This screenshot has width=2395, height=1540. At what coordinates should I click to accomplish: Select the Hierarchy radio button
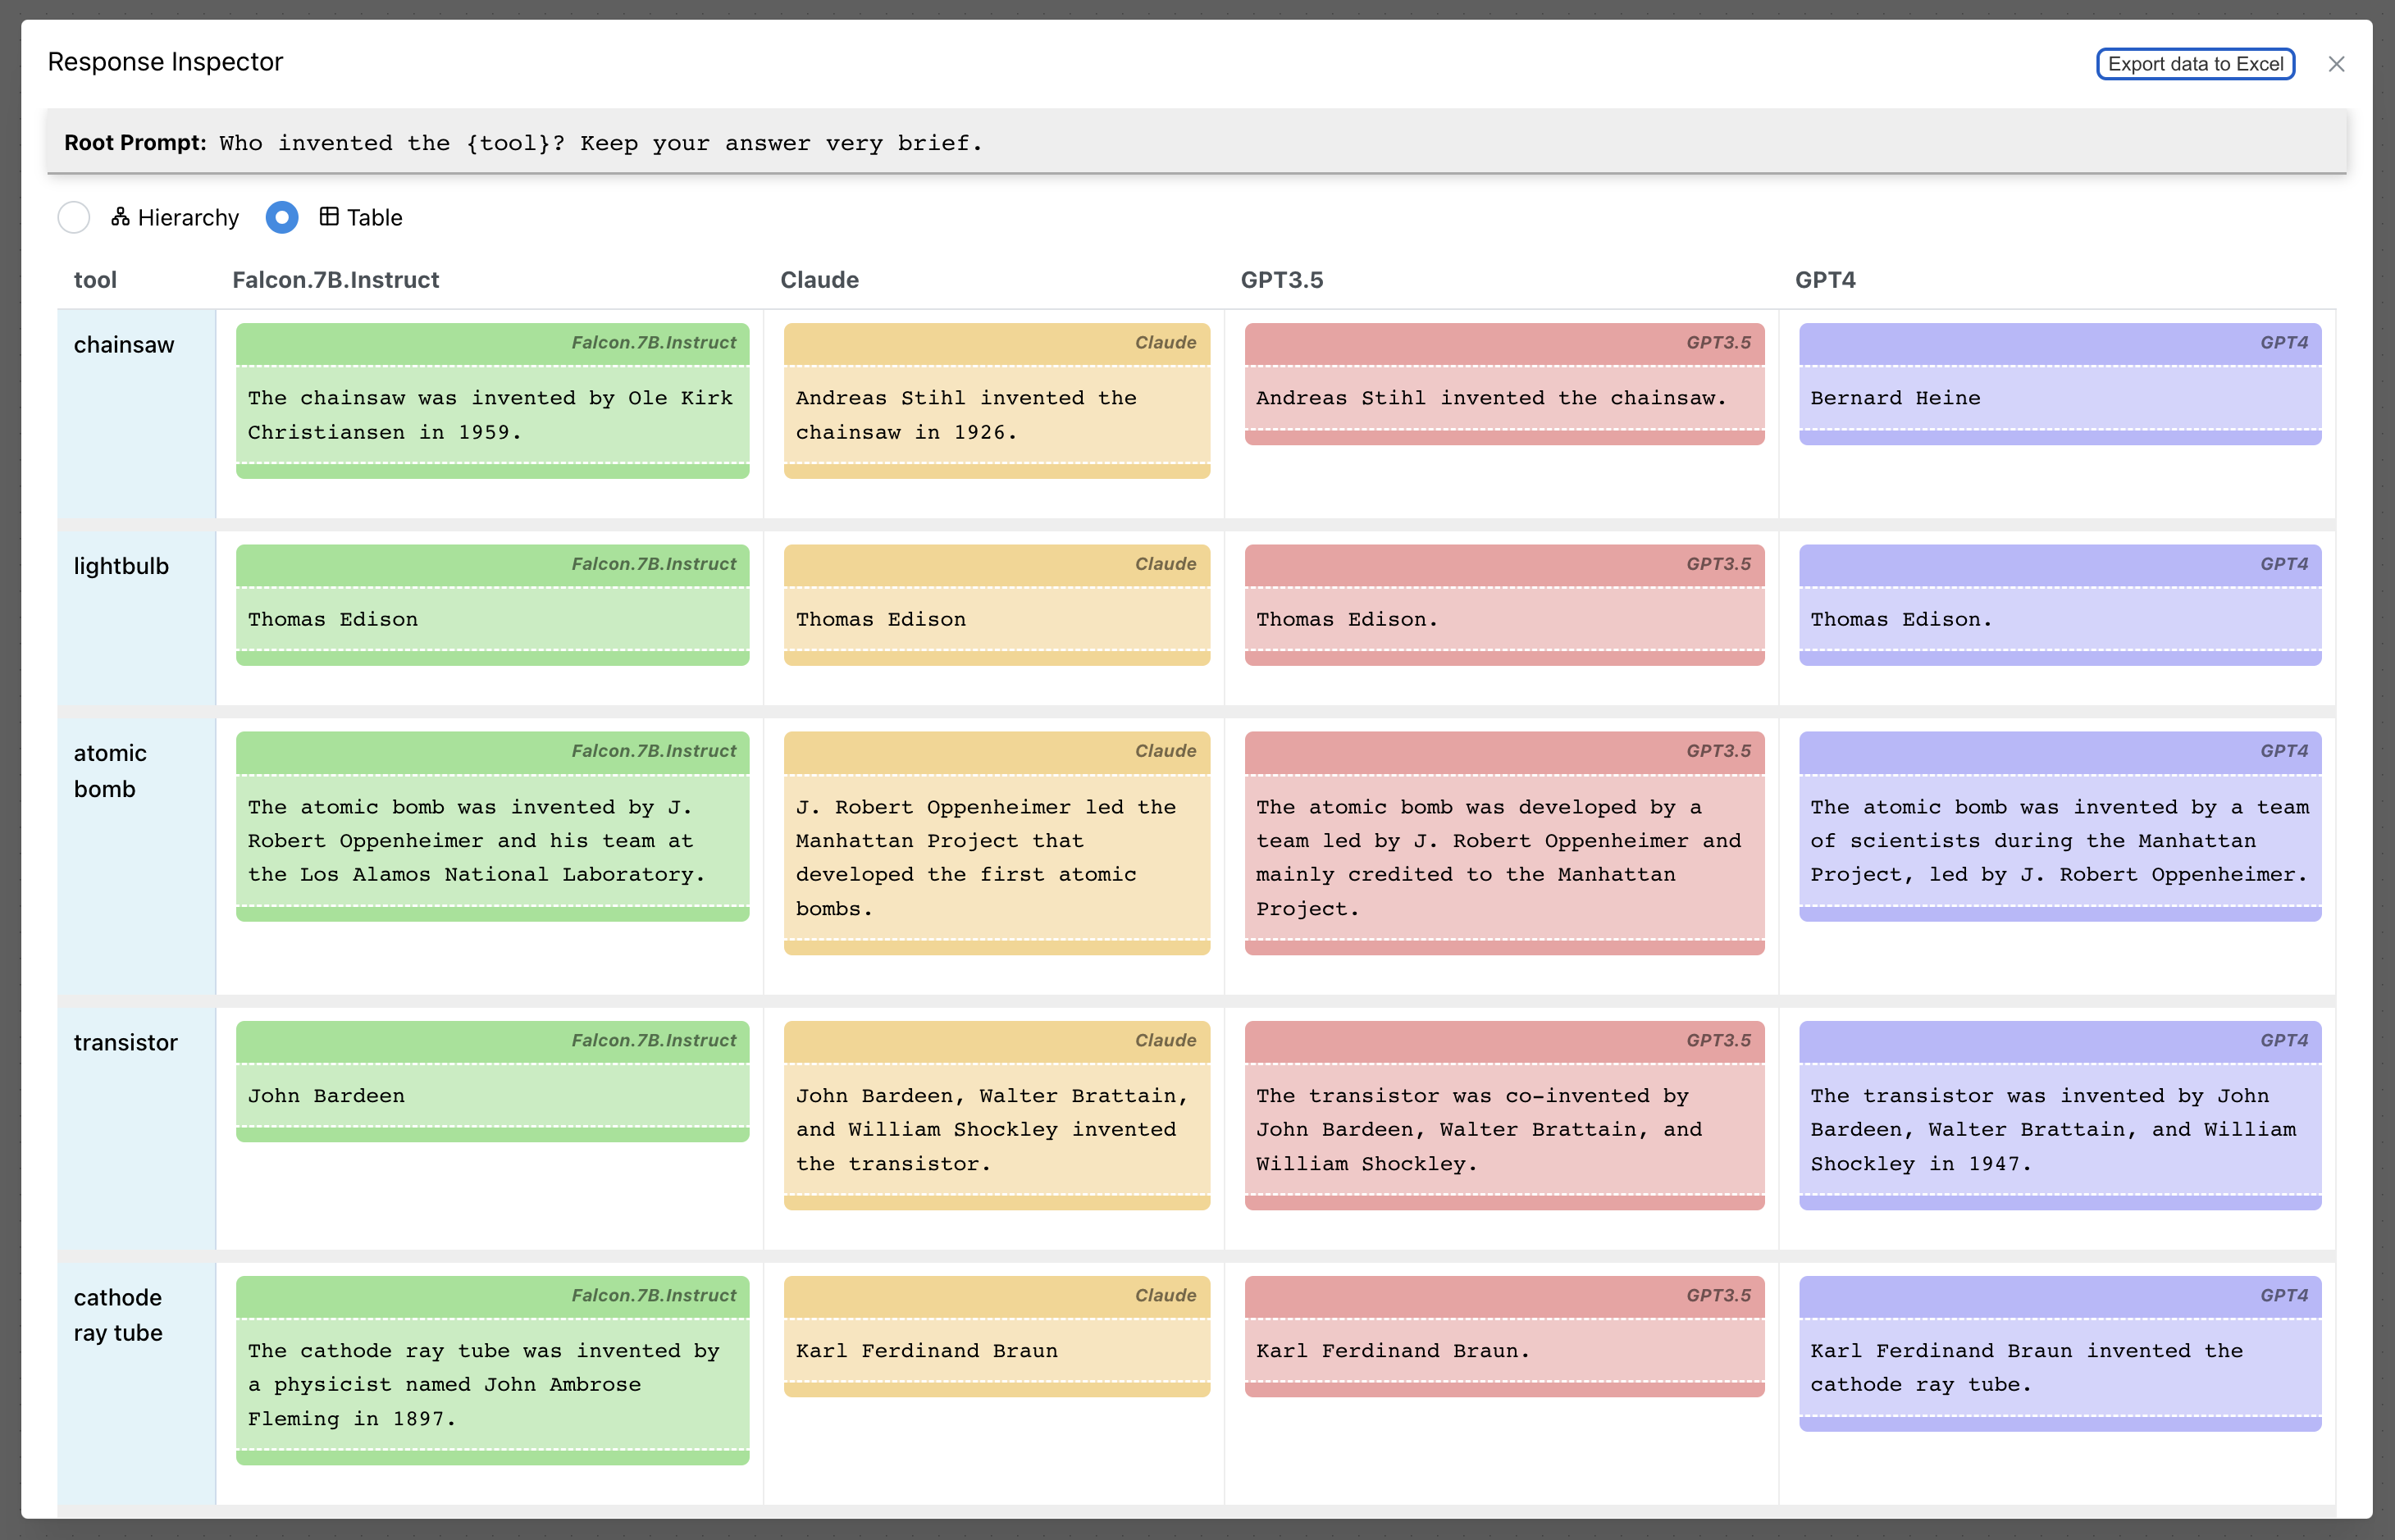74,217
